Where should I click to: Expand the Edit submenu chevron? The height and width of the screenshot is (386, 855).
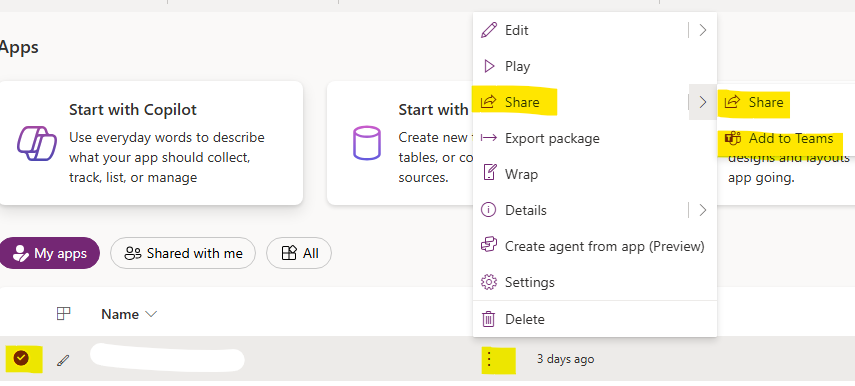pos(703,30)
